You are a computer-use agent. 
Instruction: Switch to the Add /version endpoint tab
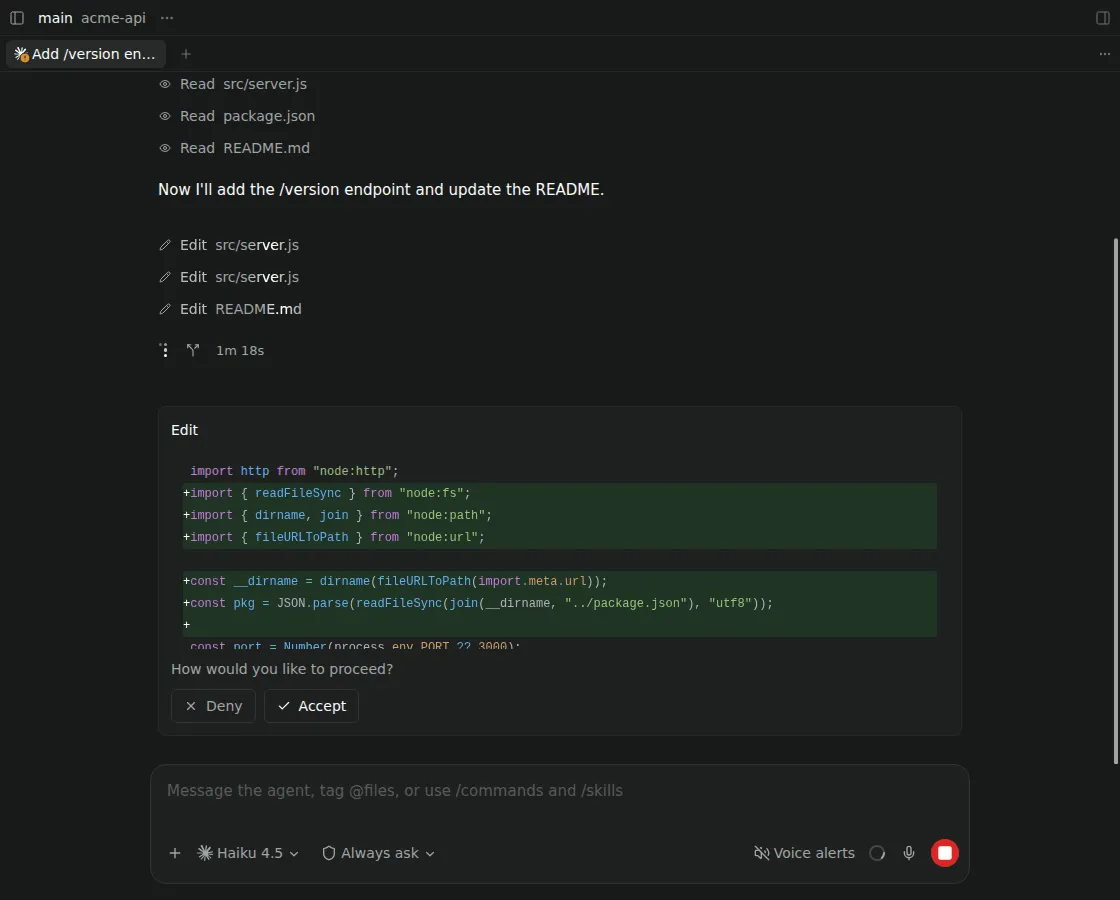86,54
